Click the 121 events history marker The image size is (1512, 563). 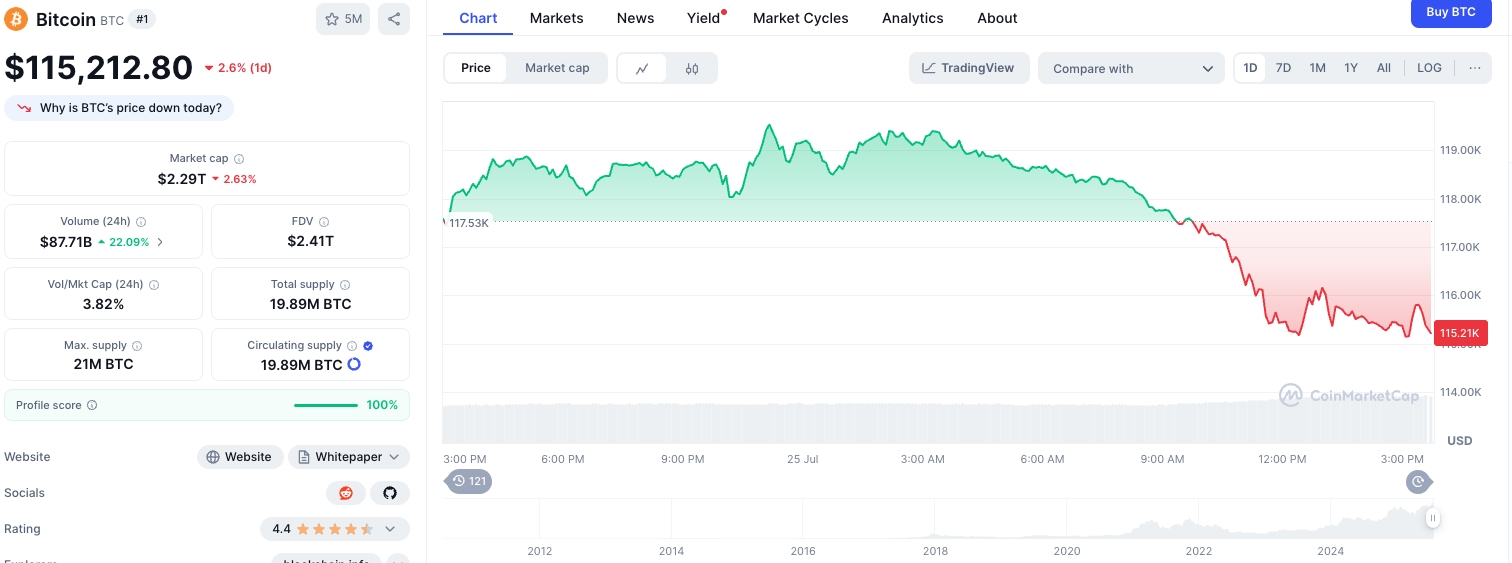coord(468,481)
